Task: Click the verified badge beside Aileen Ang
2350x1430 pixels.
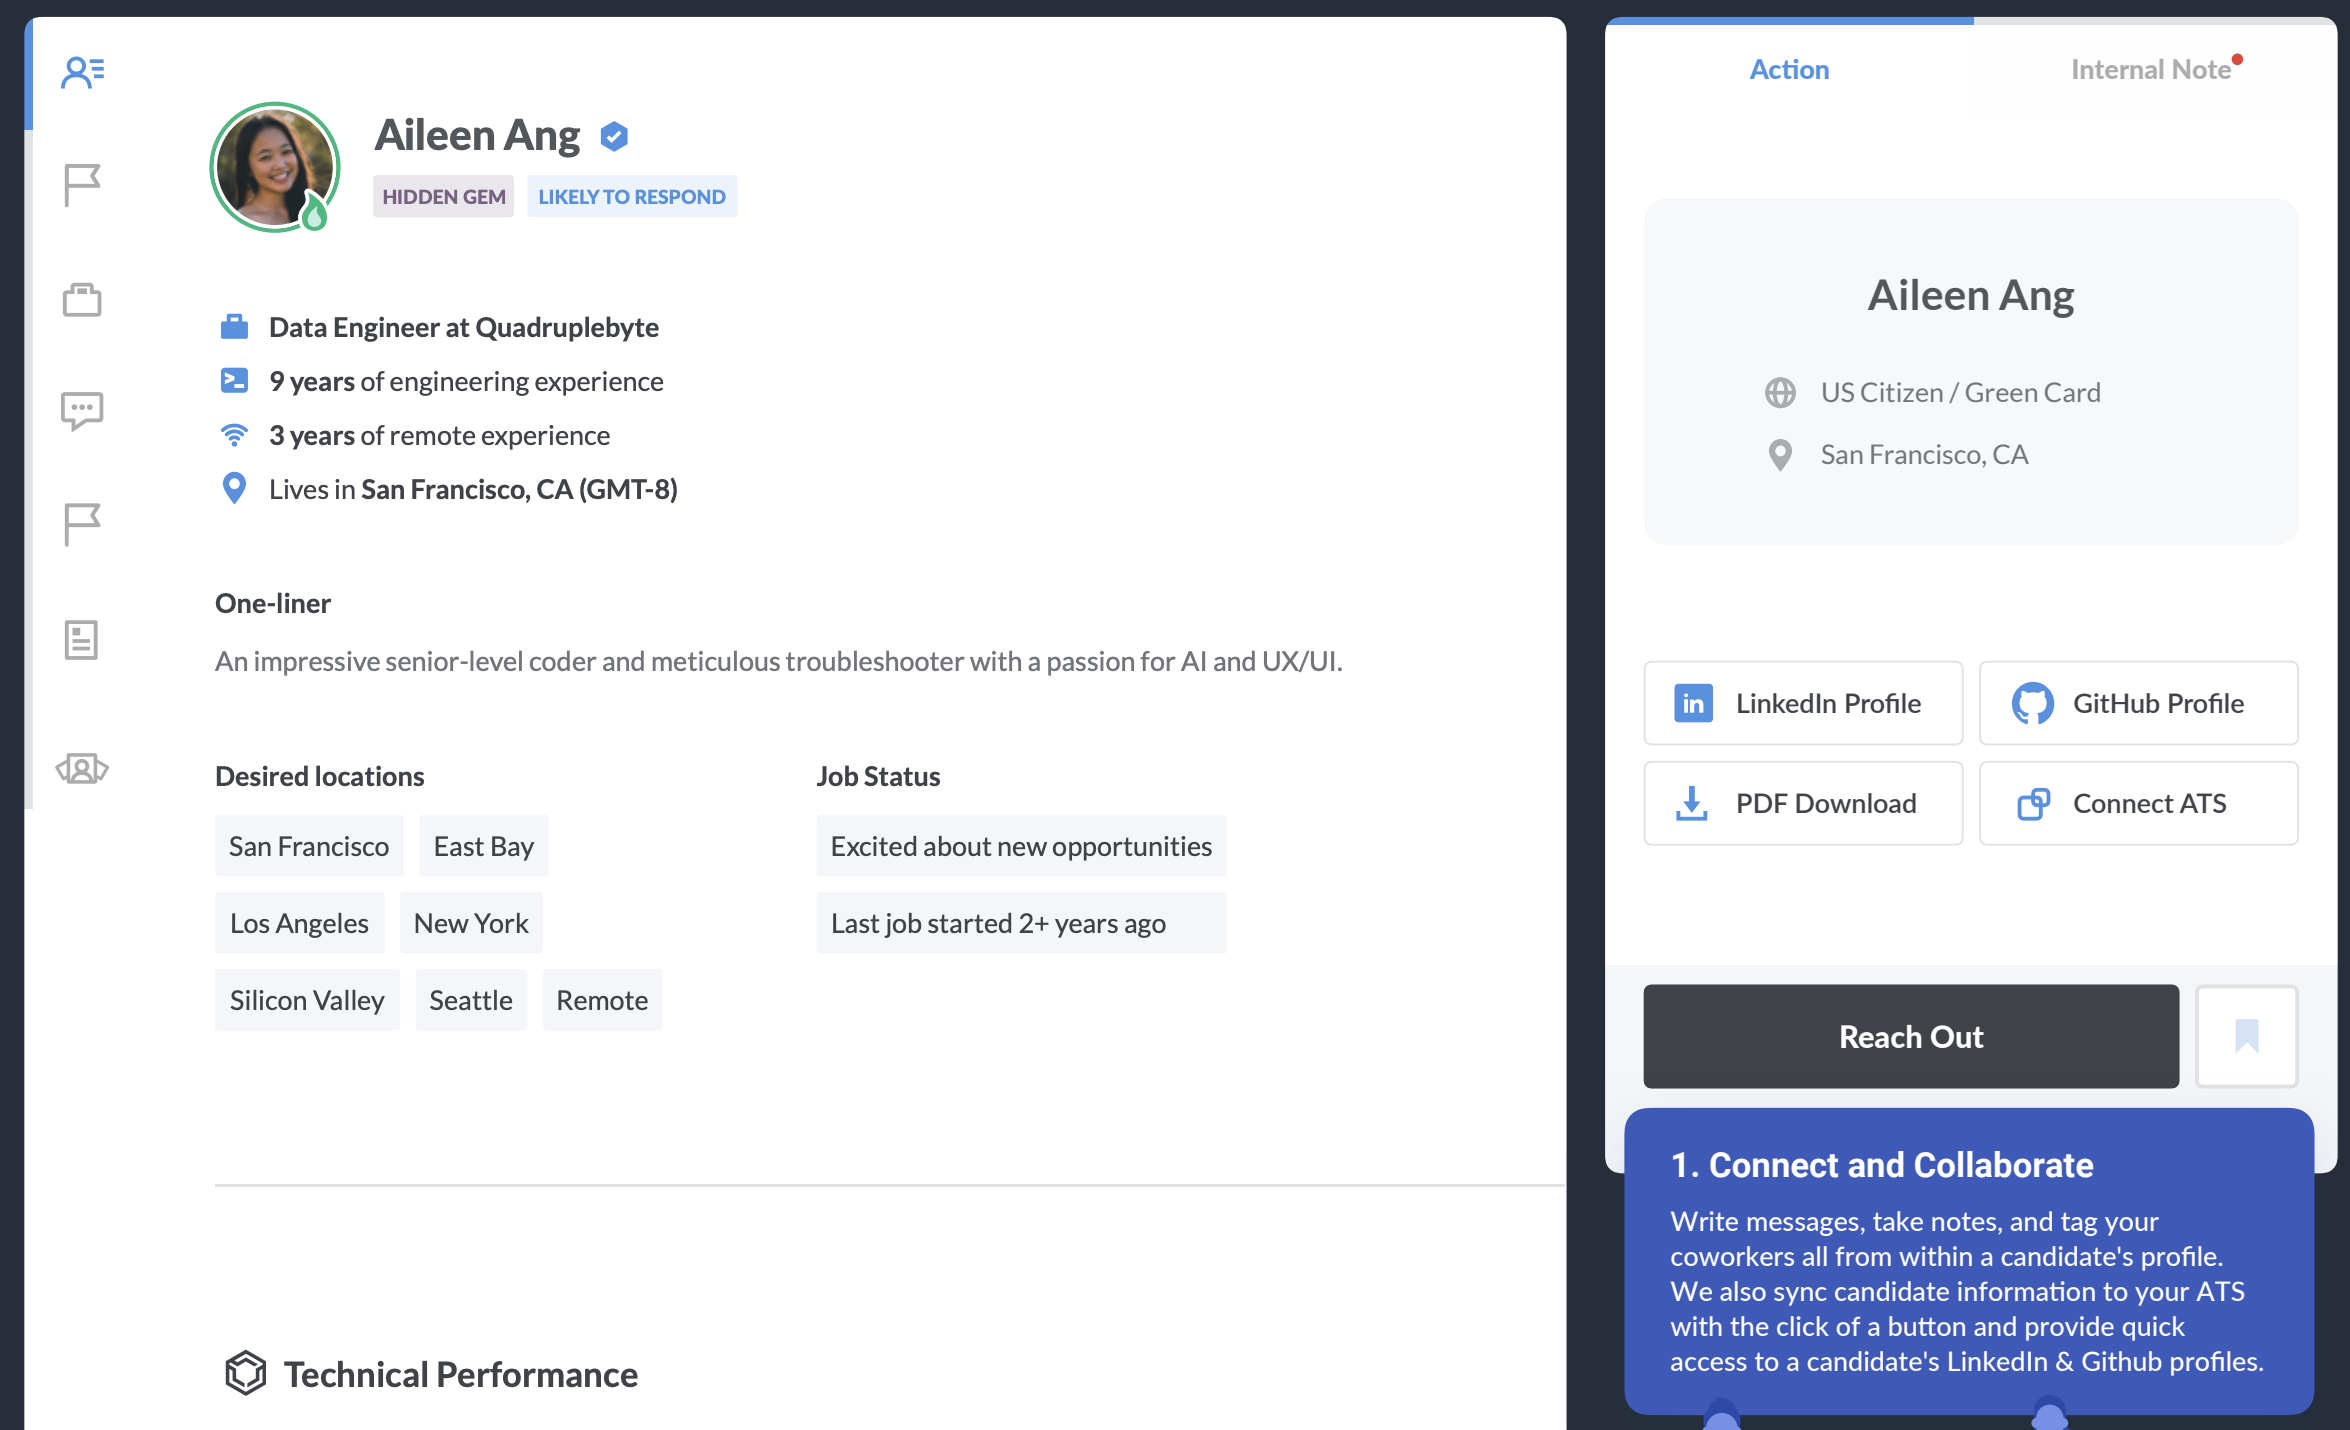Action: click(614, 136)
